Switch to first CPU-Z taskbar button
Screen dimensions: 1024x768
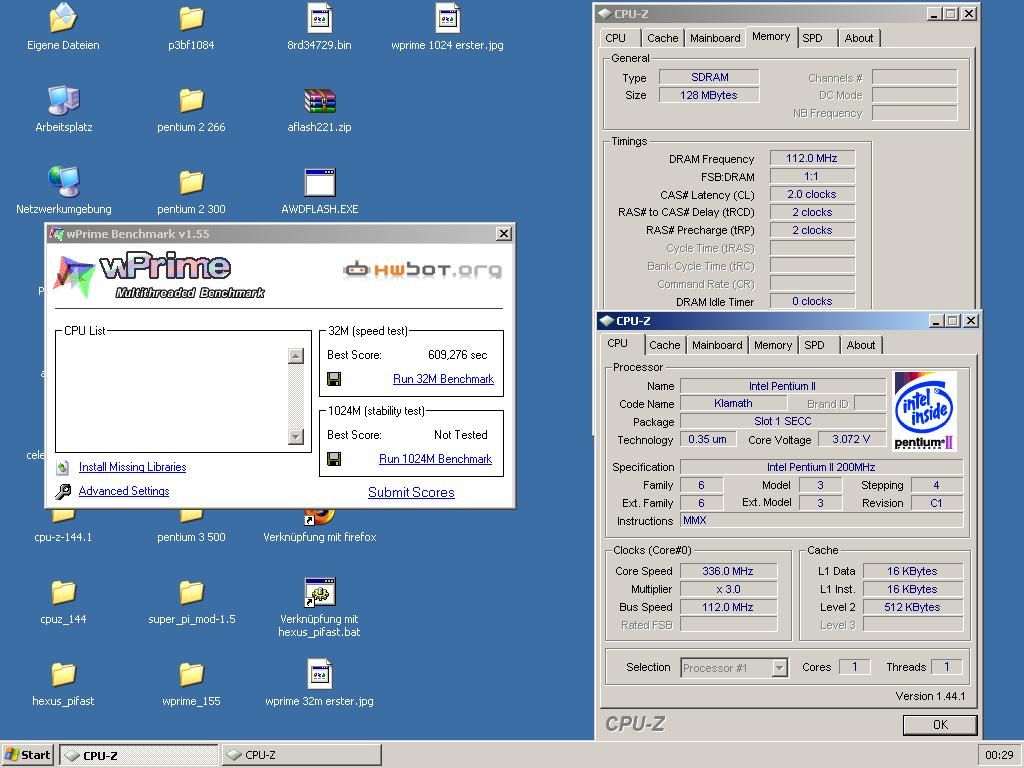point(139,755)
